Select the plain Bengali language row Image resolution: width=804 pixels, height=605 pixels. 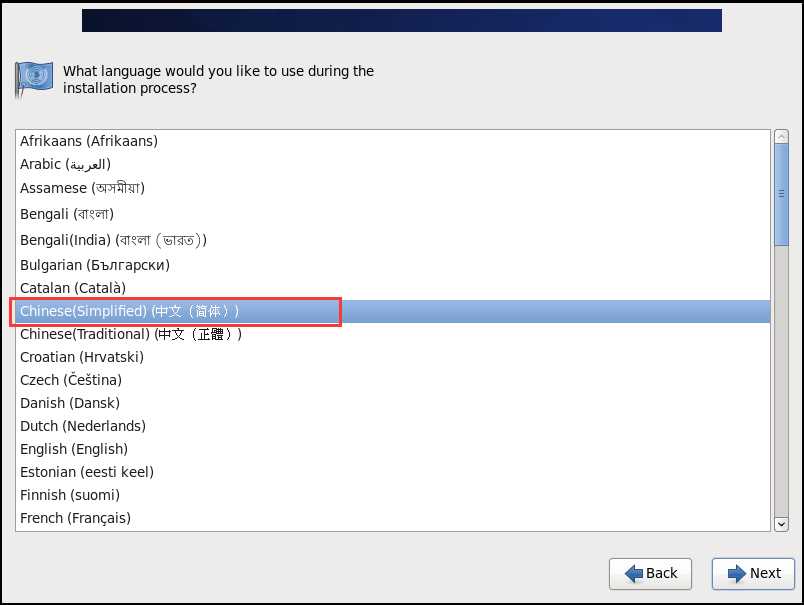pyautogui.click(x=393, y=214)
